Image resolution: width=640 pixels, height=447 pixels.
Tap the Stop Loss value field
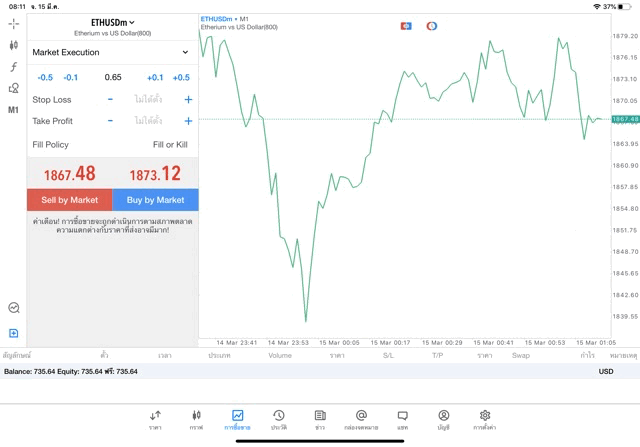click(148, 99)
